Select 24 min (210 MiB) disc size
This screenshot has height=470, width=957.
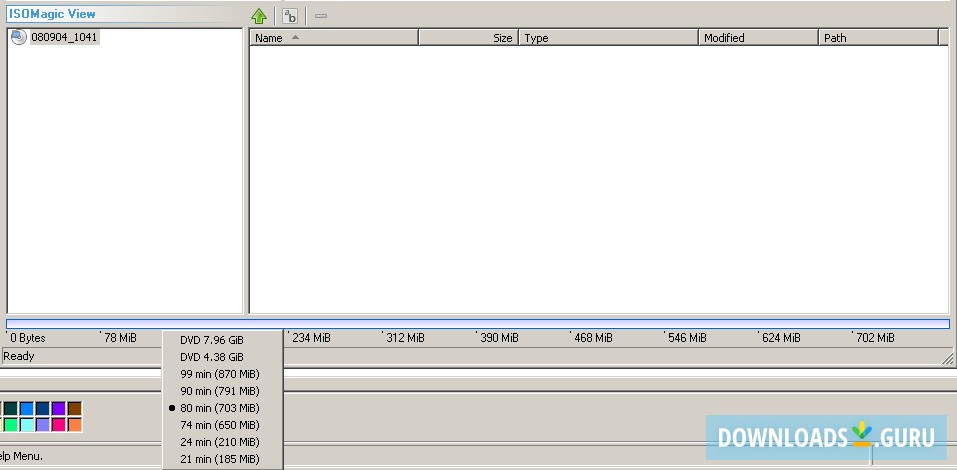tap(223, 443)
